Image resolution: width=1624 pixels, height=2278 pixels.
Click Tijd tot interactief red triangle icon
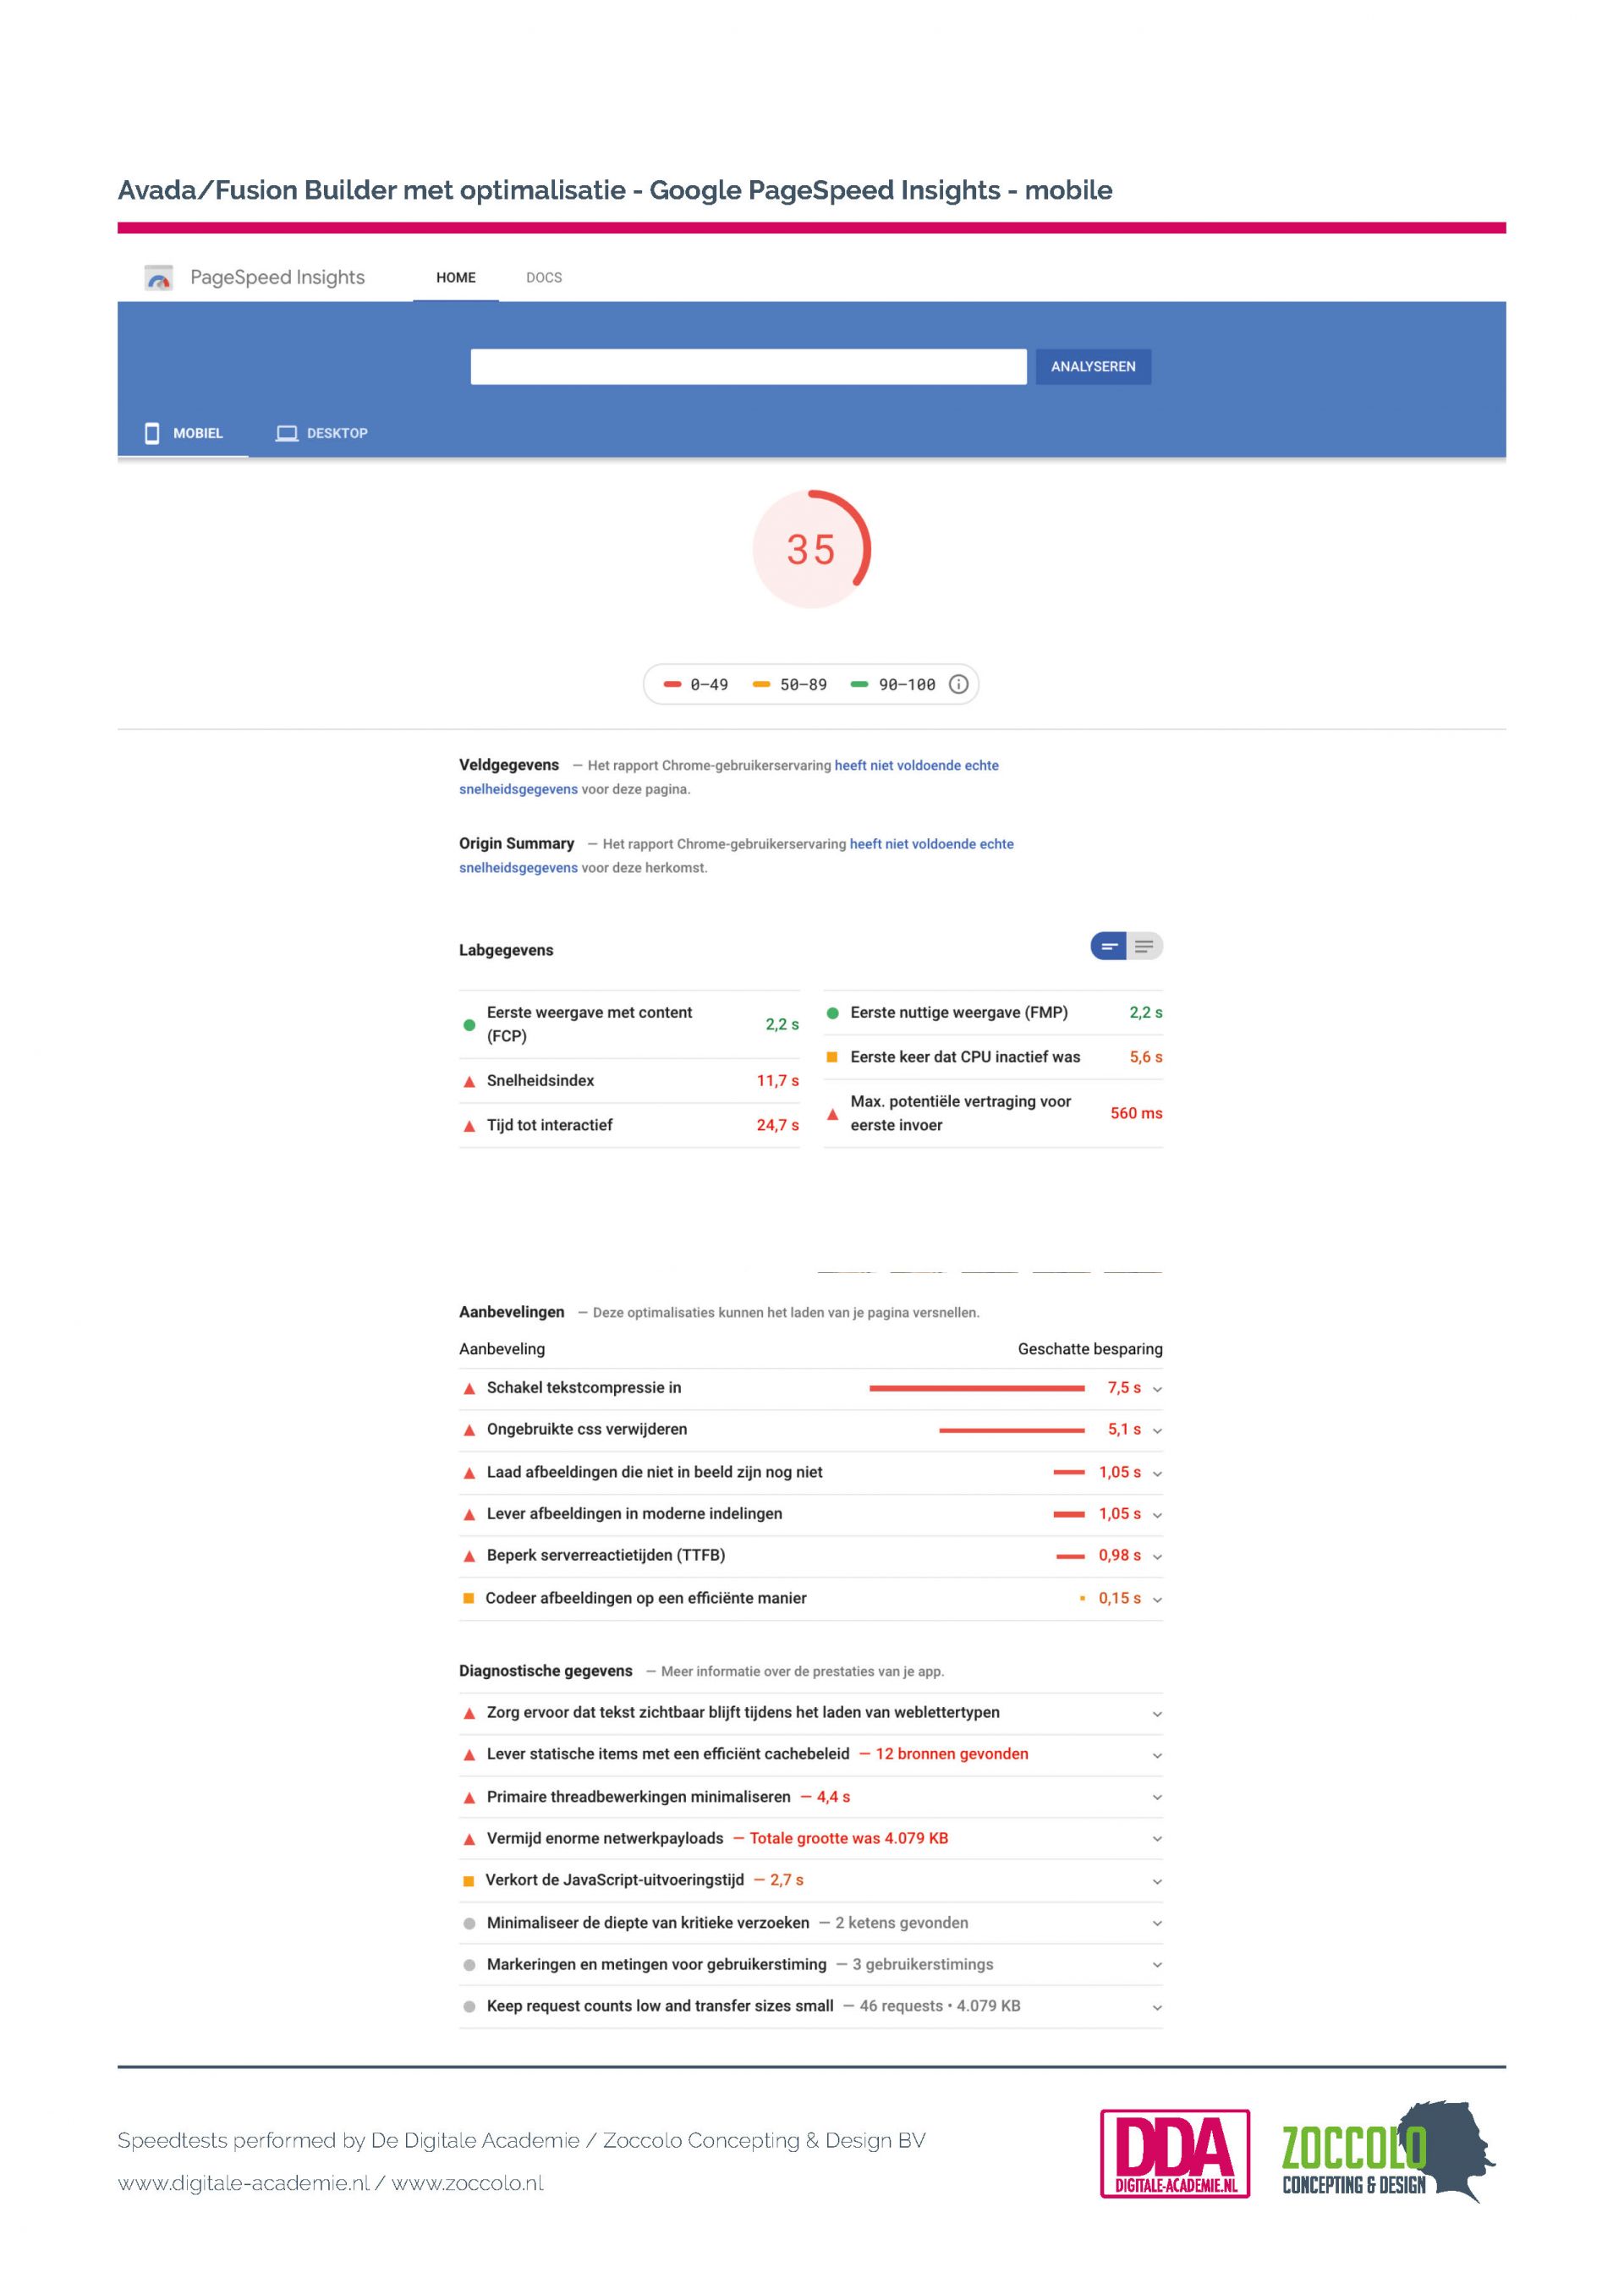(x=469, y=1126)
